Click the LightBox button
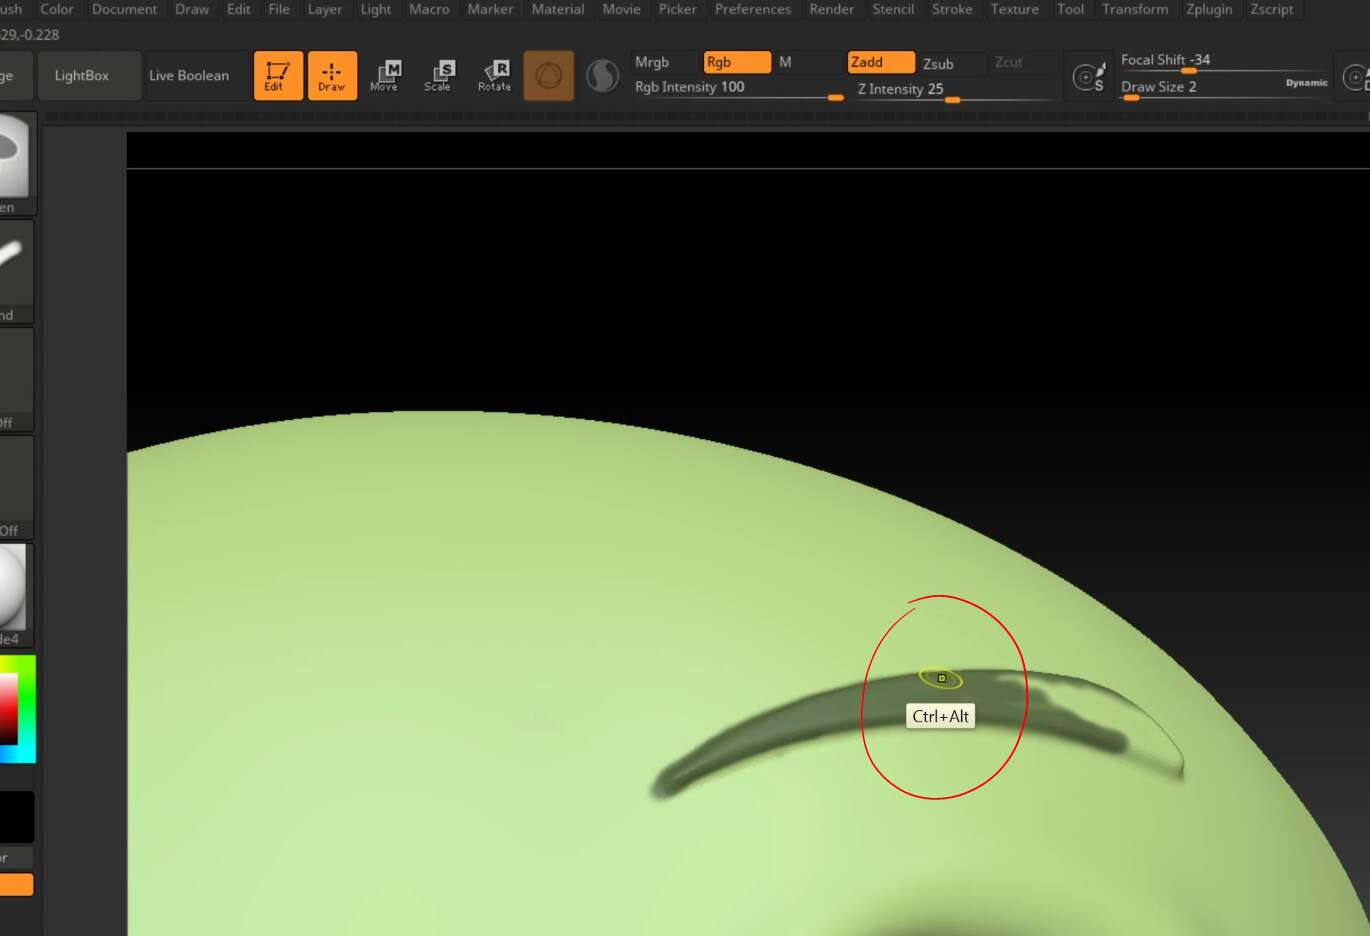The image size is (1370, 936). 82,76
